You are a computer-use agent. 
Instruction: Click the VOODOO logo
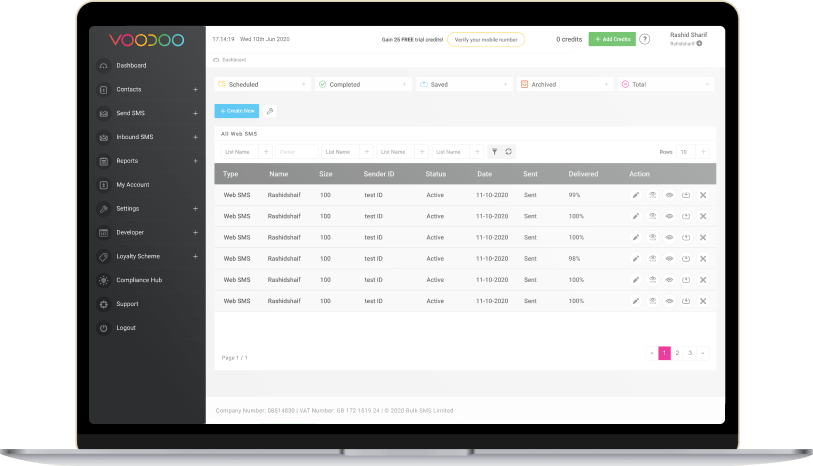point(147,40)
